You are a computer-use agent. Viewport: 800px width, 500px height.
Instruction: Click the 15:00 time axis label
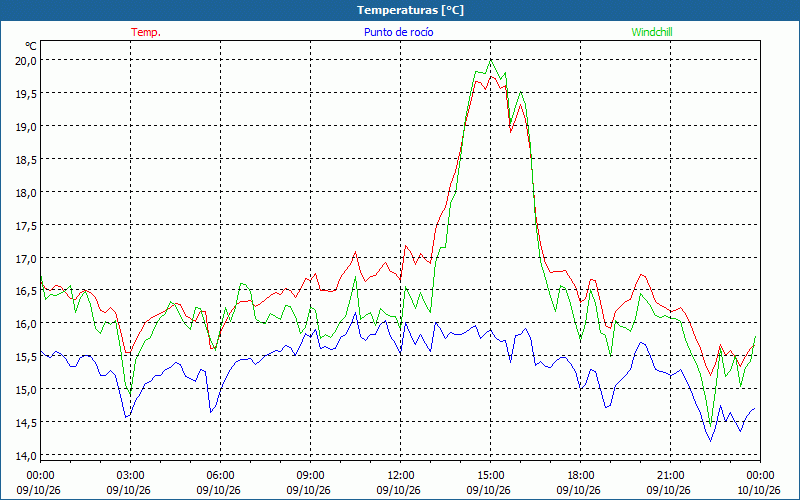click(490, 475)
